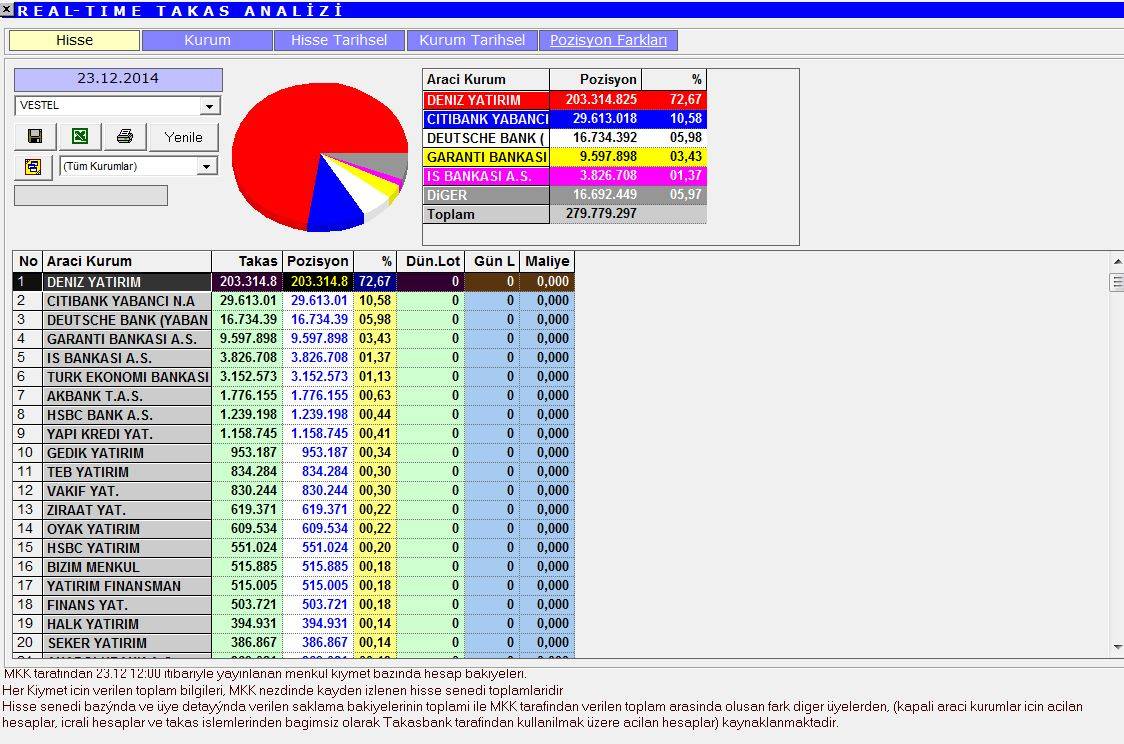The width and height of the screenshot is (1124, 744).
Task: Click the blue CITIBANK YABANCI legend entry
Action: point(487,119)
